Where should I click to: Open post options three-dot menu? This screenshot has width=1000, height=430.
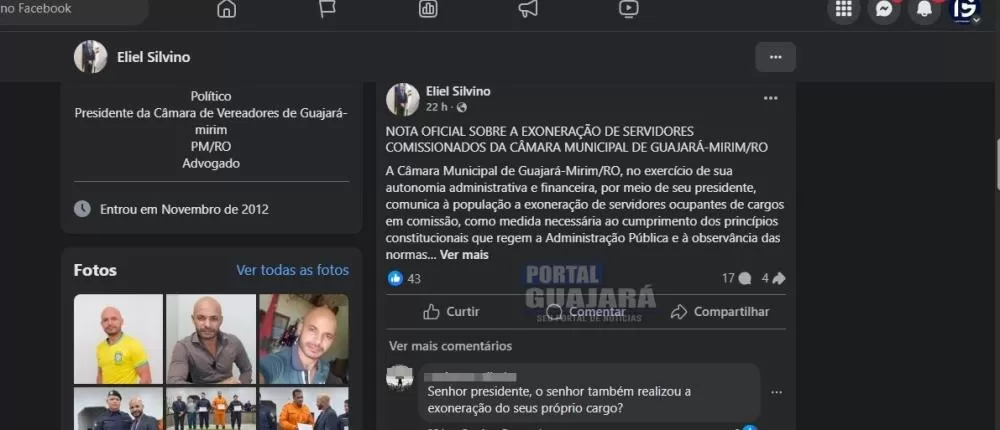[770, 98]
